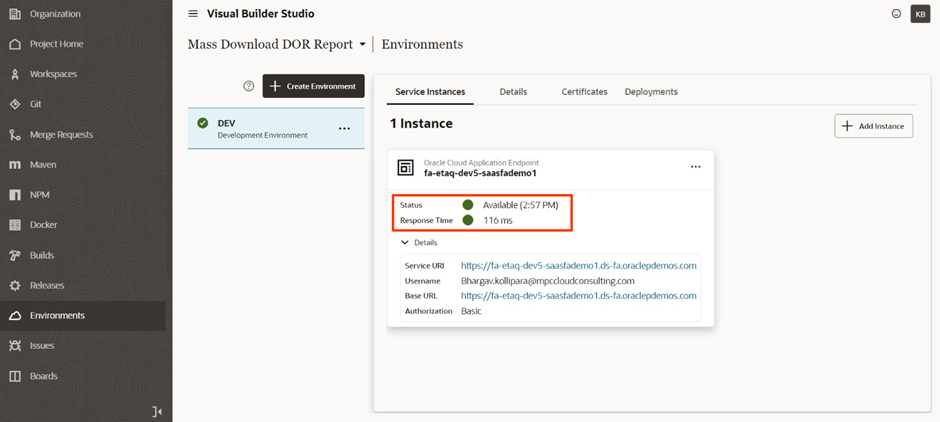Click the smiley feedback icon

pos(896,14)
